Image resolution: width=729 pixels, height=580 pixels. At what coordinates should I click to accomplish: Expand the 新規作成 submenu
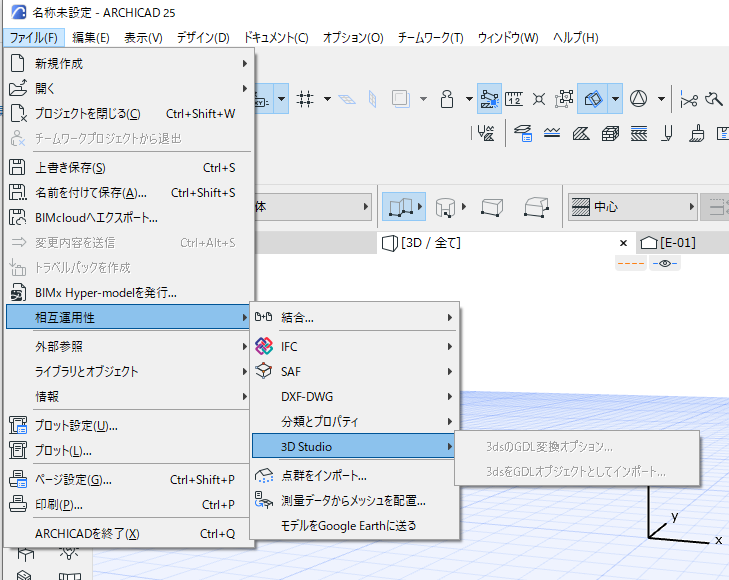click(129, 63)
